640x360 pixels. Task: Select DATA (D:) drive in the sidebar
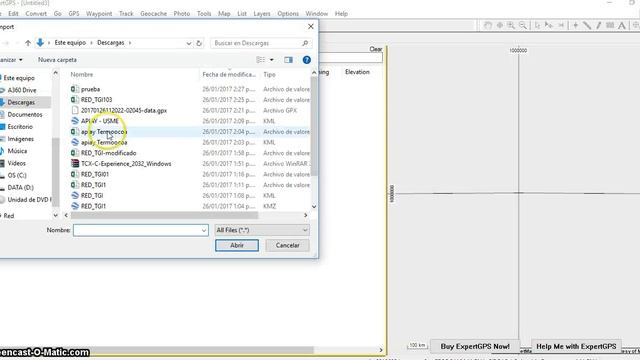[x=20, y=188]
